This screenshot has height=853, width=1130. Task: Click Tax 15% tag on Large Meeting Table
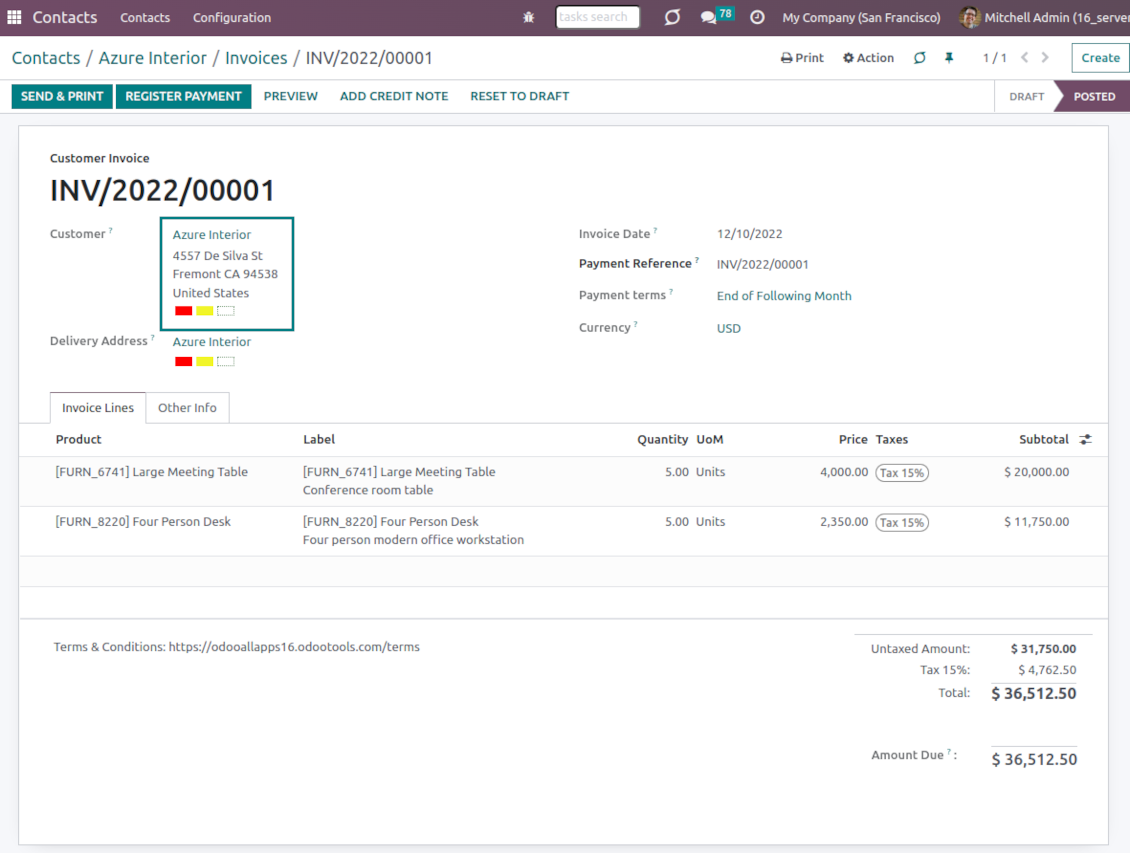pyautogui.click(x=902, y=473)
